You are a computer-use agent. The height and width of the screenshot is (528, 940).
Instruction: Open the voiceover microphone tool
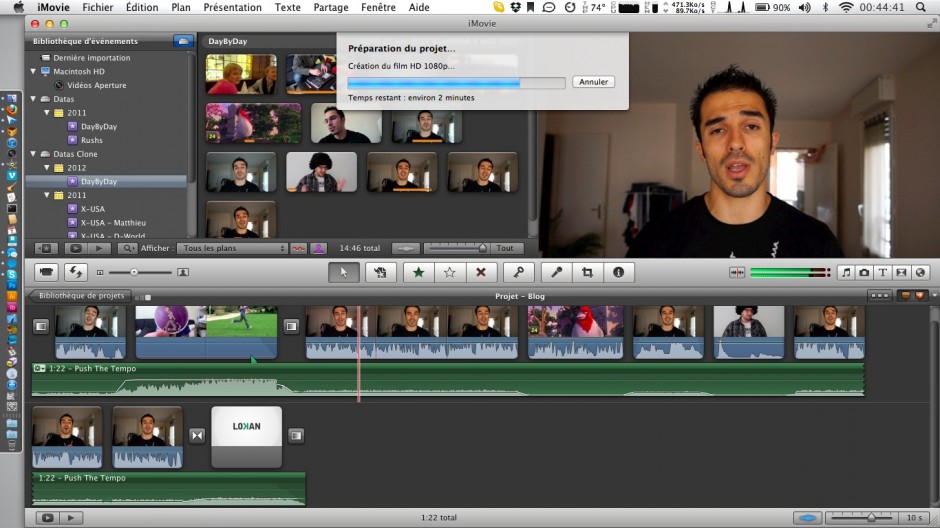point(556,272)
